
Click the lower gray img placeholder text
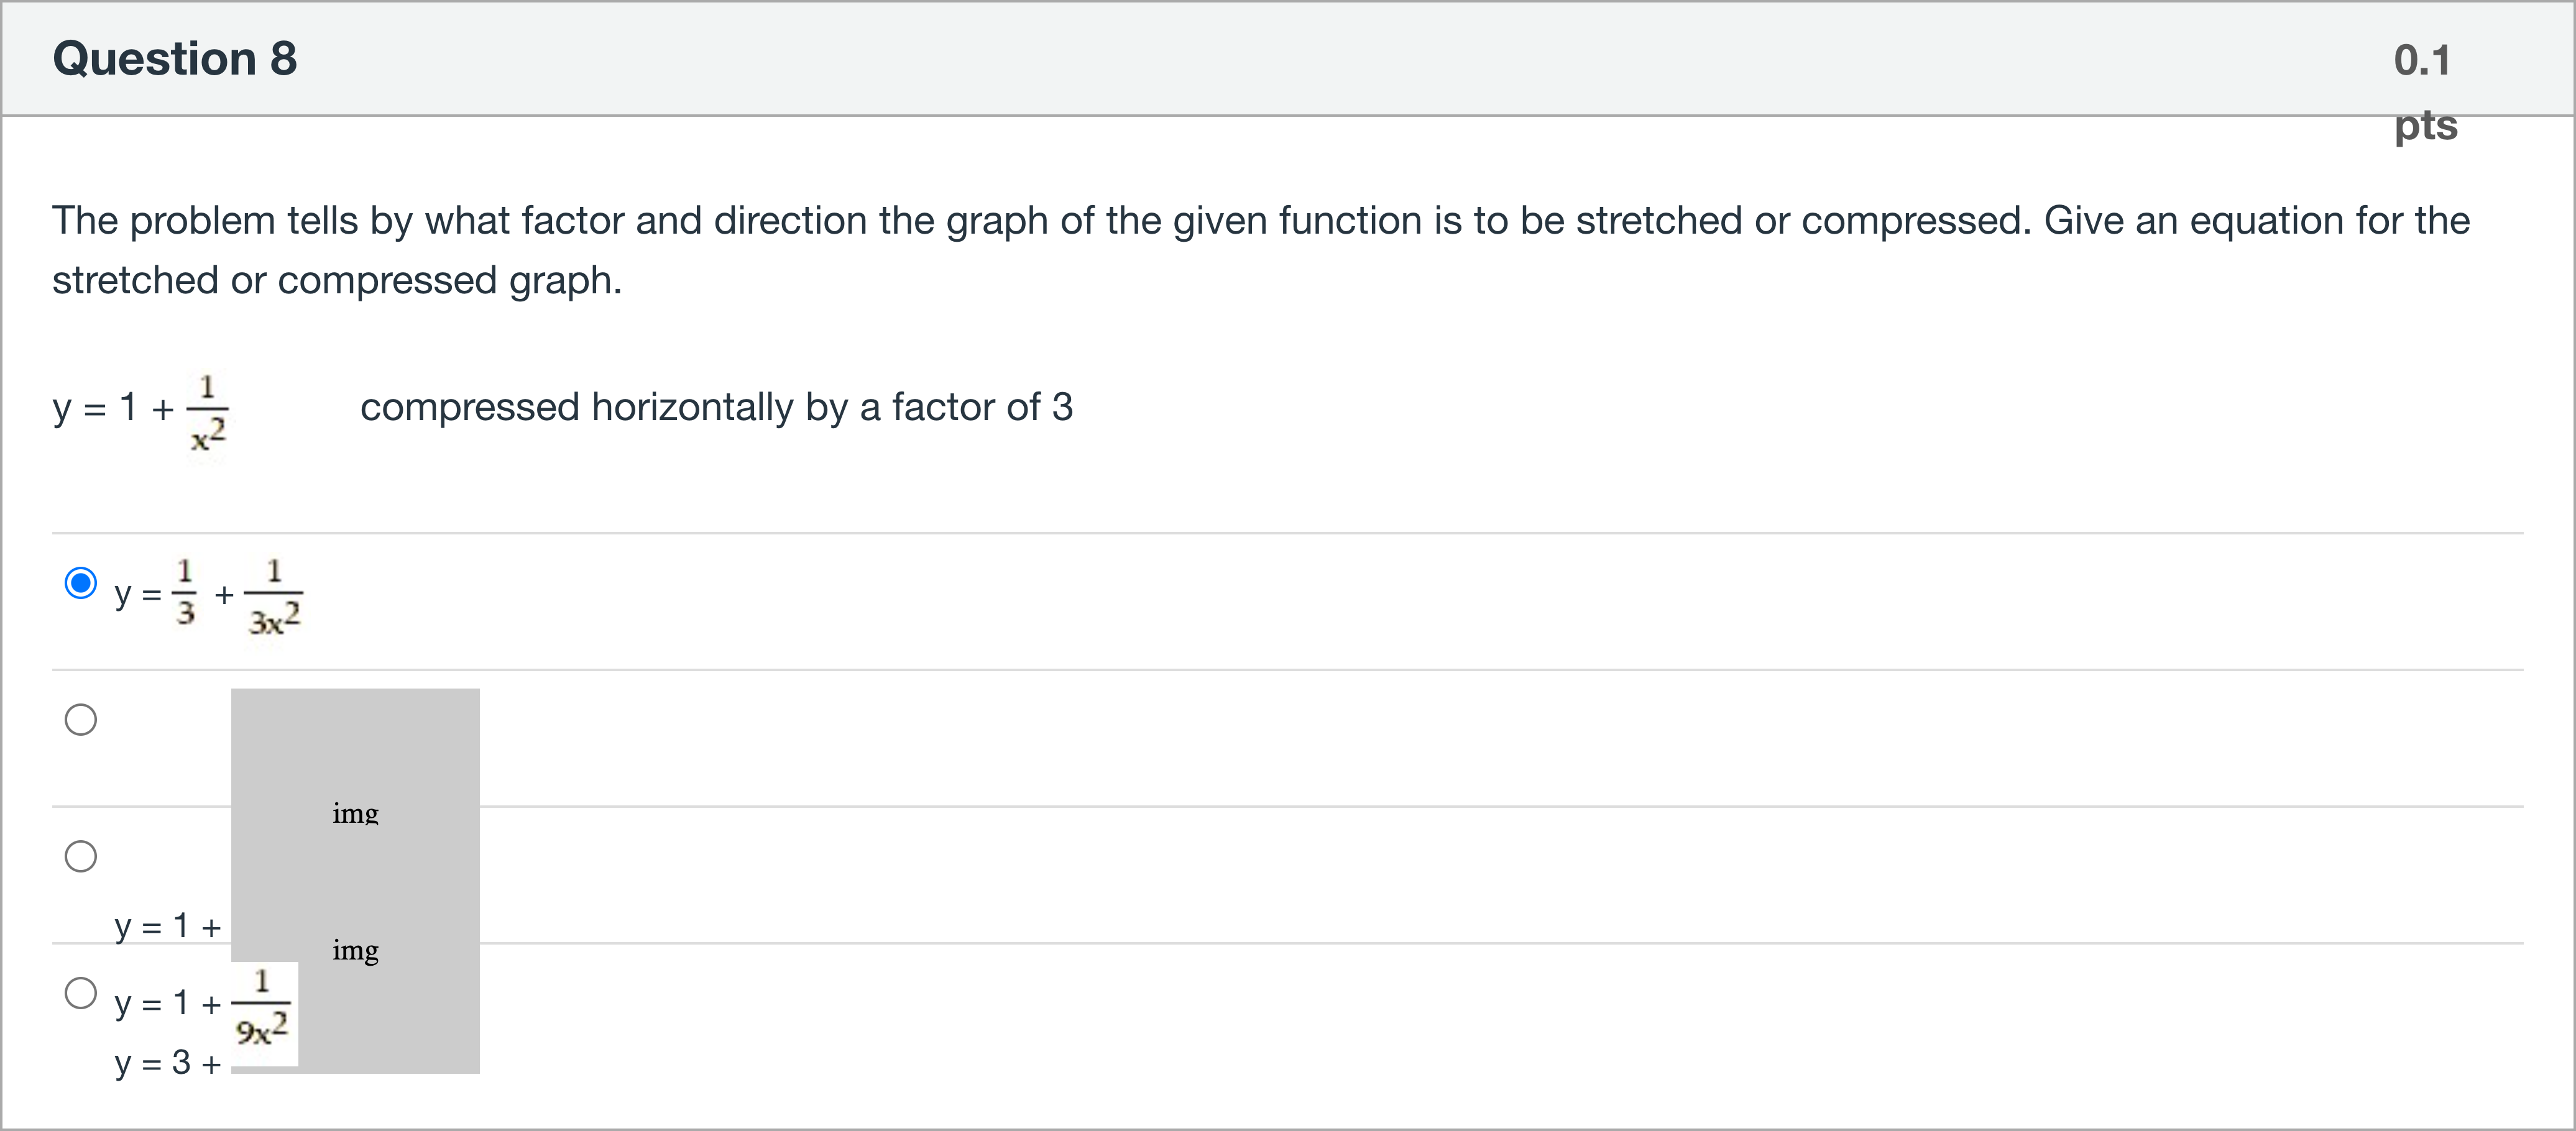pyautogui.click(x=355, y=950)
